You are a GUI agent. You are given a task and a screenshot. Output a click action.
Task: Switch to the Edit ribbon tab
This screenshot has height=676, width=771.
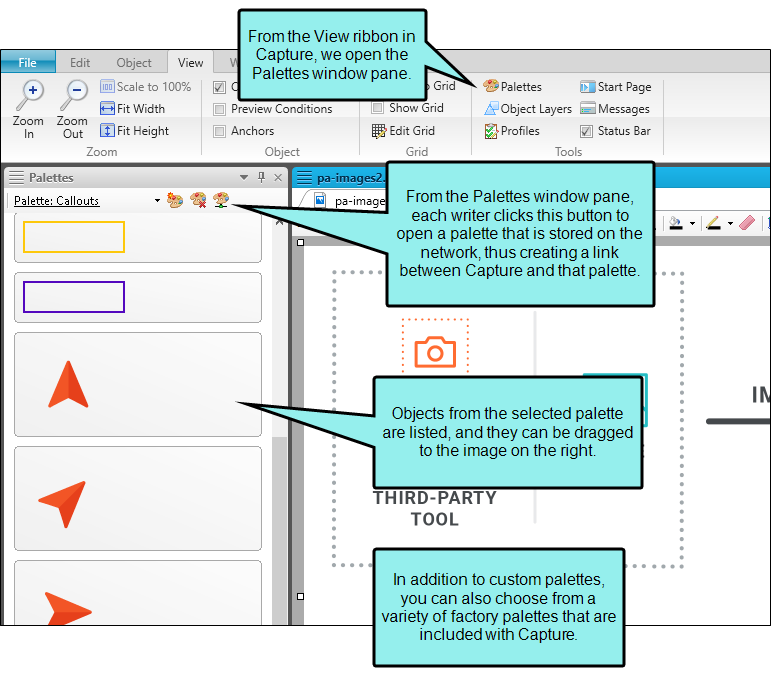pos(80,62)
